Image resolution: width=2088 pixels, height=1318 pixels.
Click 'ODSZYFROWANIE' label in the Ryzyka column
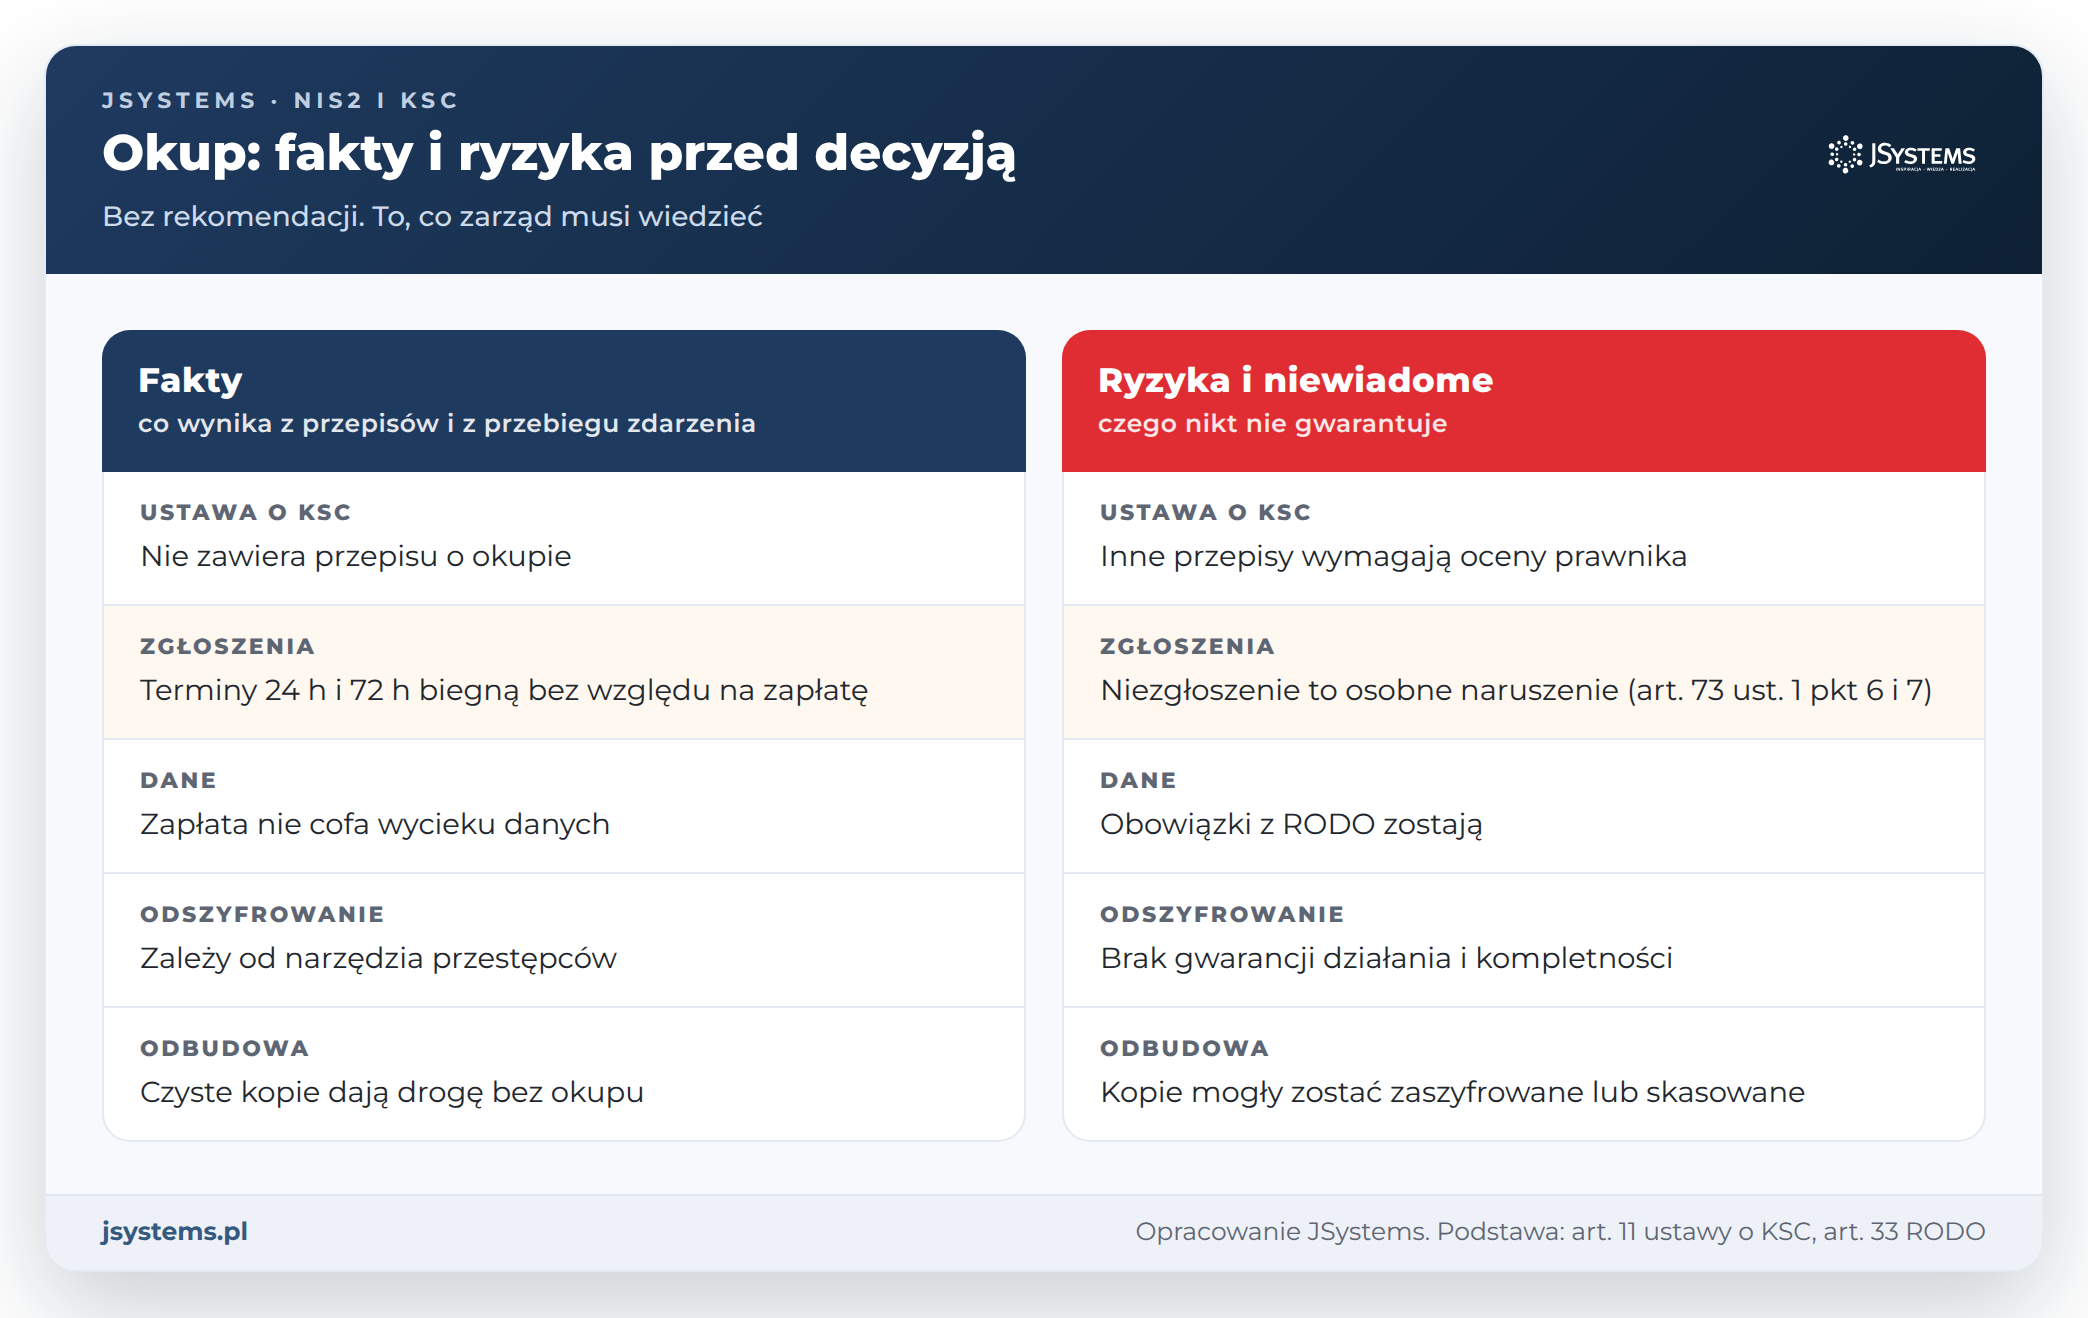tap(1222, 914)
